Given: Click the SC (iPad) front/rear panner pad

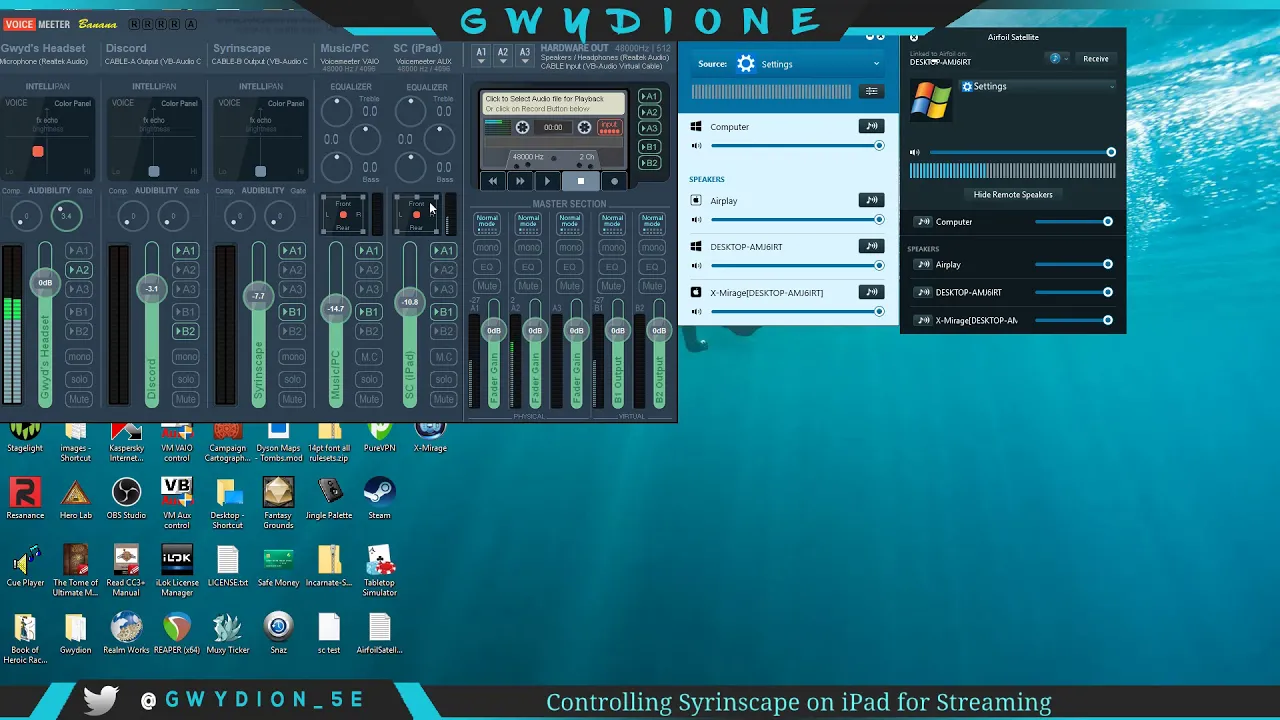Looking at the screenshot, I should point(417,215).
